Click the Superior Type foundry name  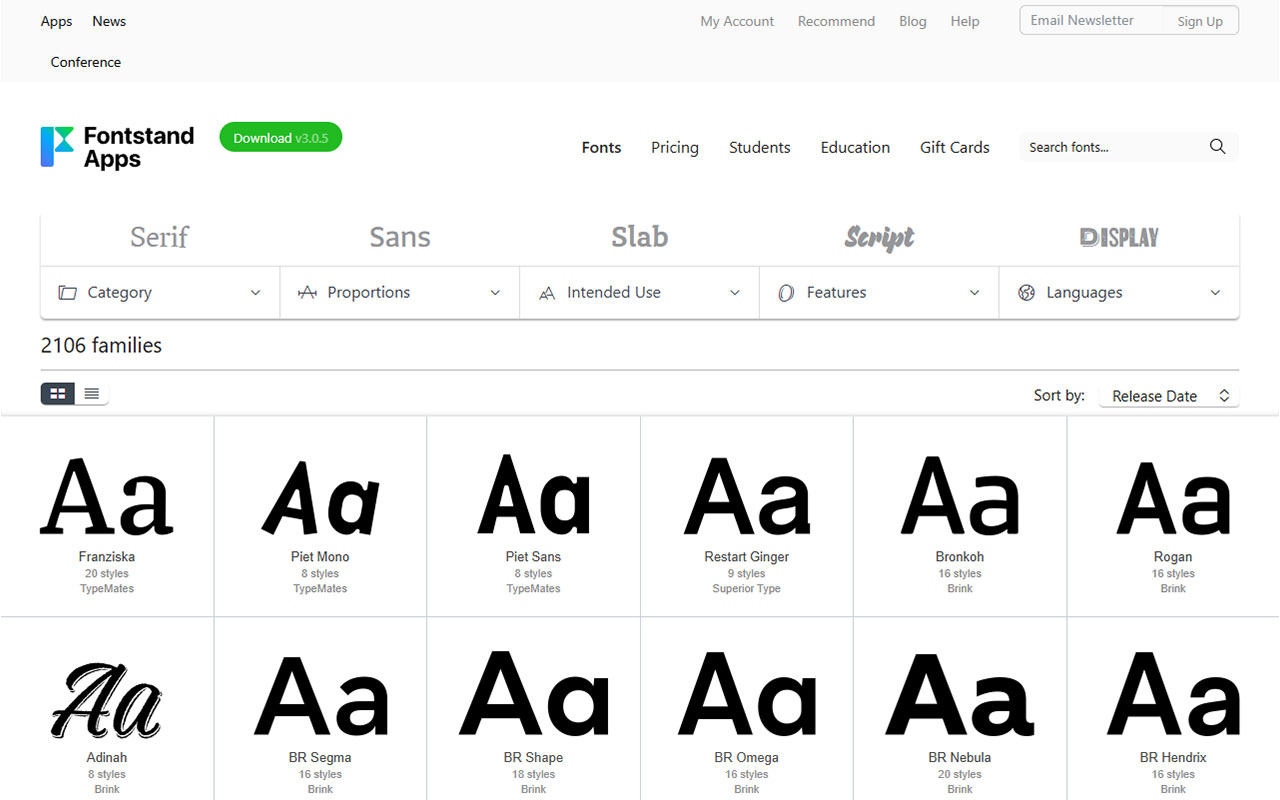[747, 589]
